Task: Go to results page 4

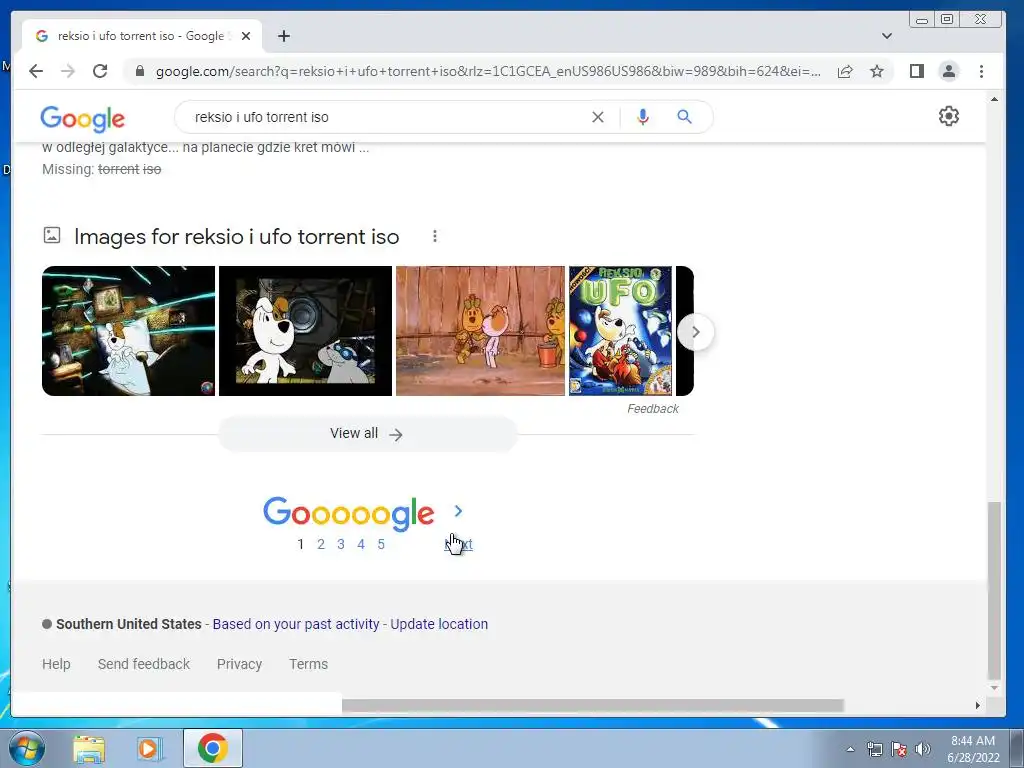Action: 360,544
